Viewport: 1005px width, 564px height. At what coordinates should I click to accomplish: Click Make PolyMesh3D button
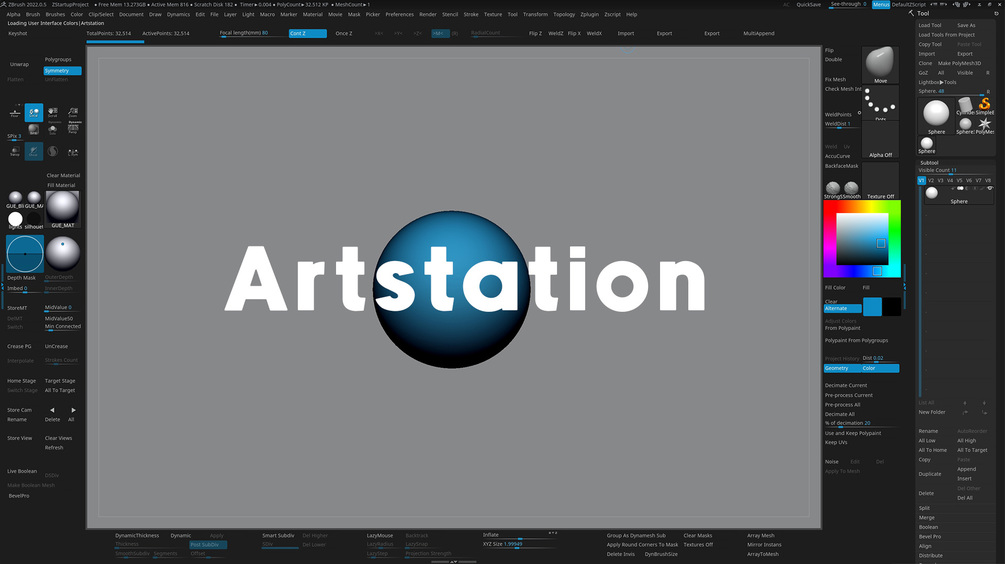(959, 63)
